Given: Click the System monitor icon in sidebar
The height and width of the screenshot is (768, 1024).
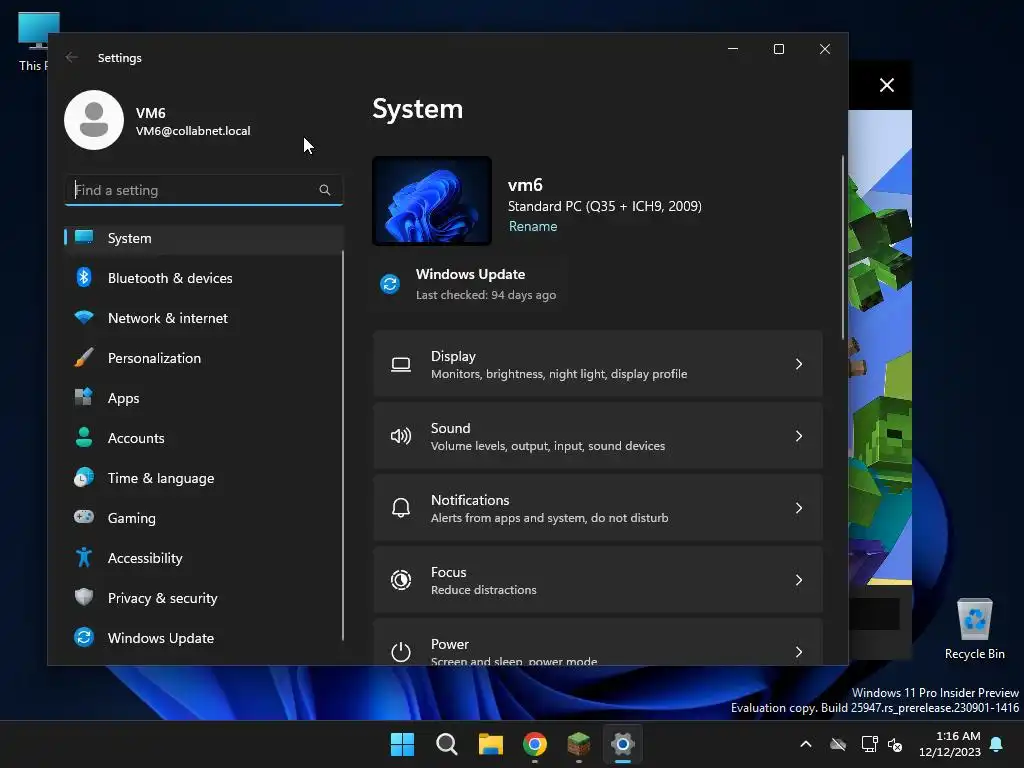Looking at the screenshot, I should (84, 237).
